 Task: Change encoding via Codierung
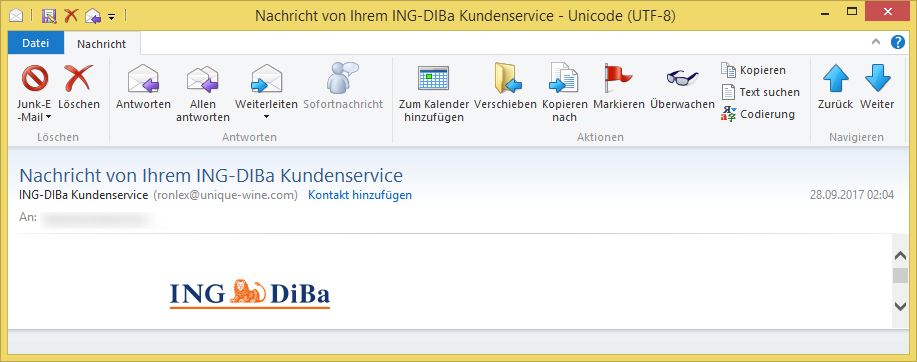758,114
